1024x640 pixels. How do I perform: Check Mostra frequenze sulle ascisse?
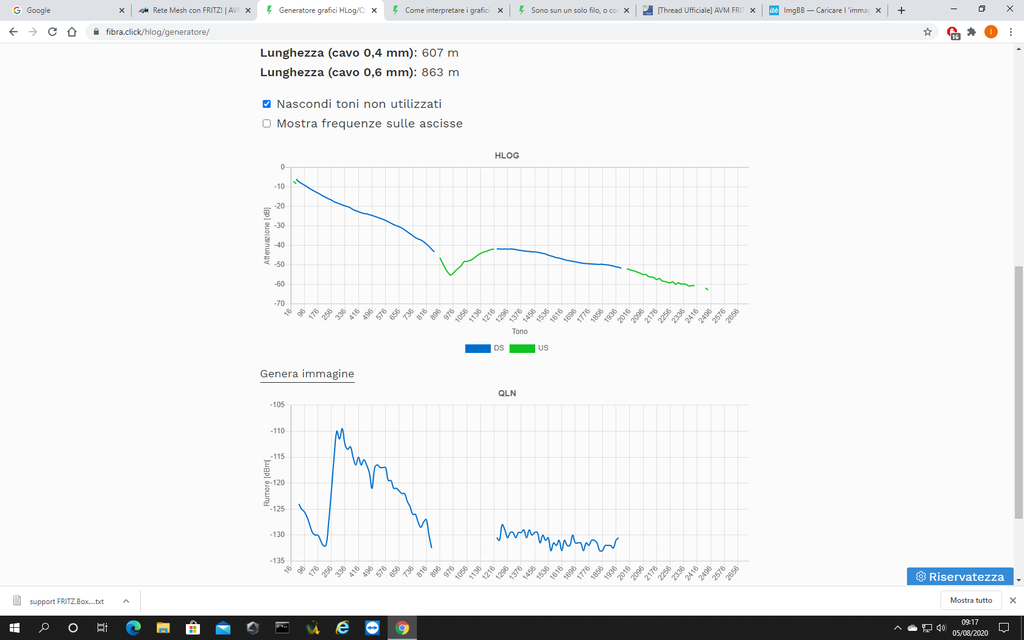click(x=266, y=123)
